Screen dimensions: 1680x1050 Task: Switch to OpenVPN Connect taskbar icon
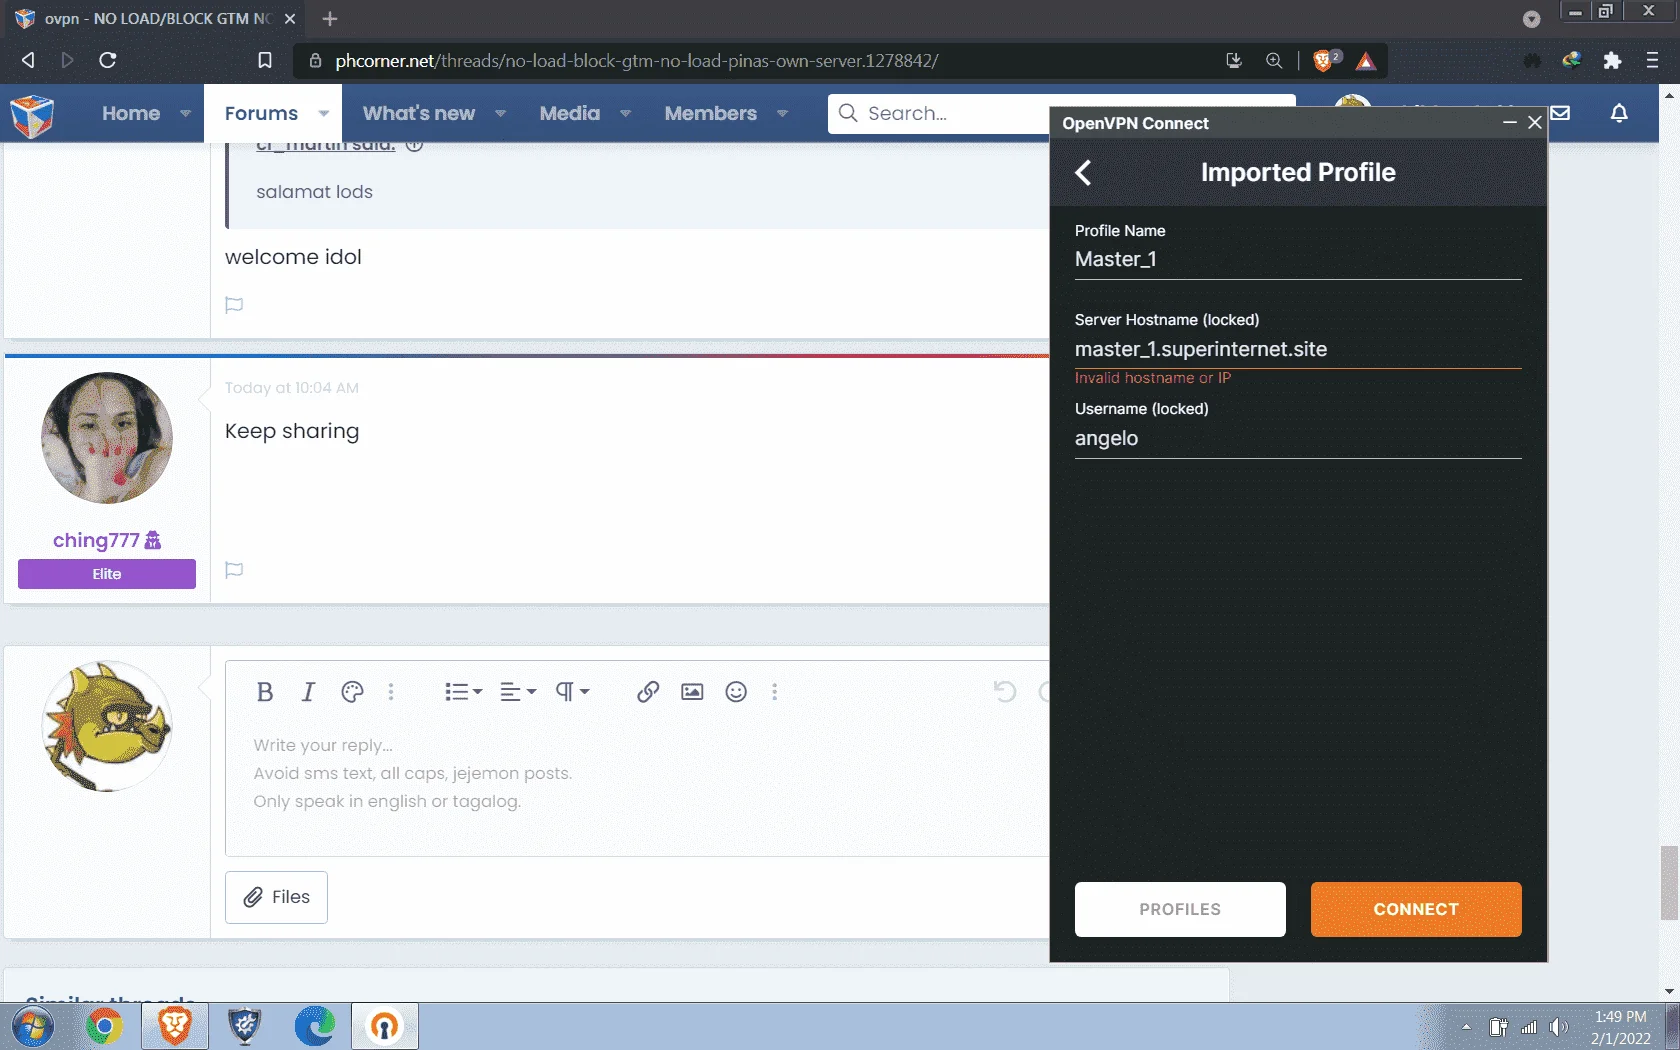[x=385, y=1026]
